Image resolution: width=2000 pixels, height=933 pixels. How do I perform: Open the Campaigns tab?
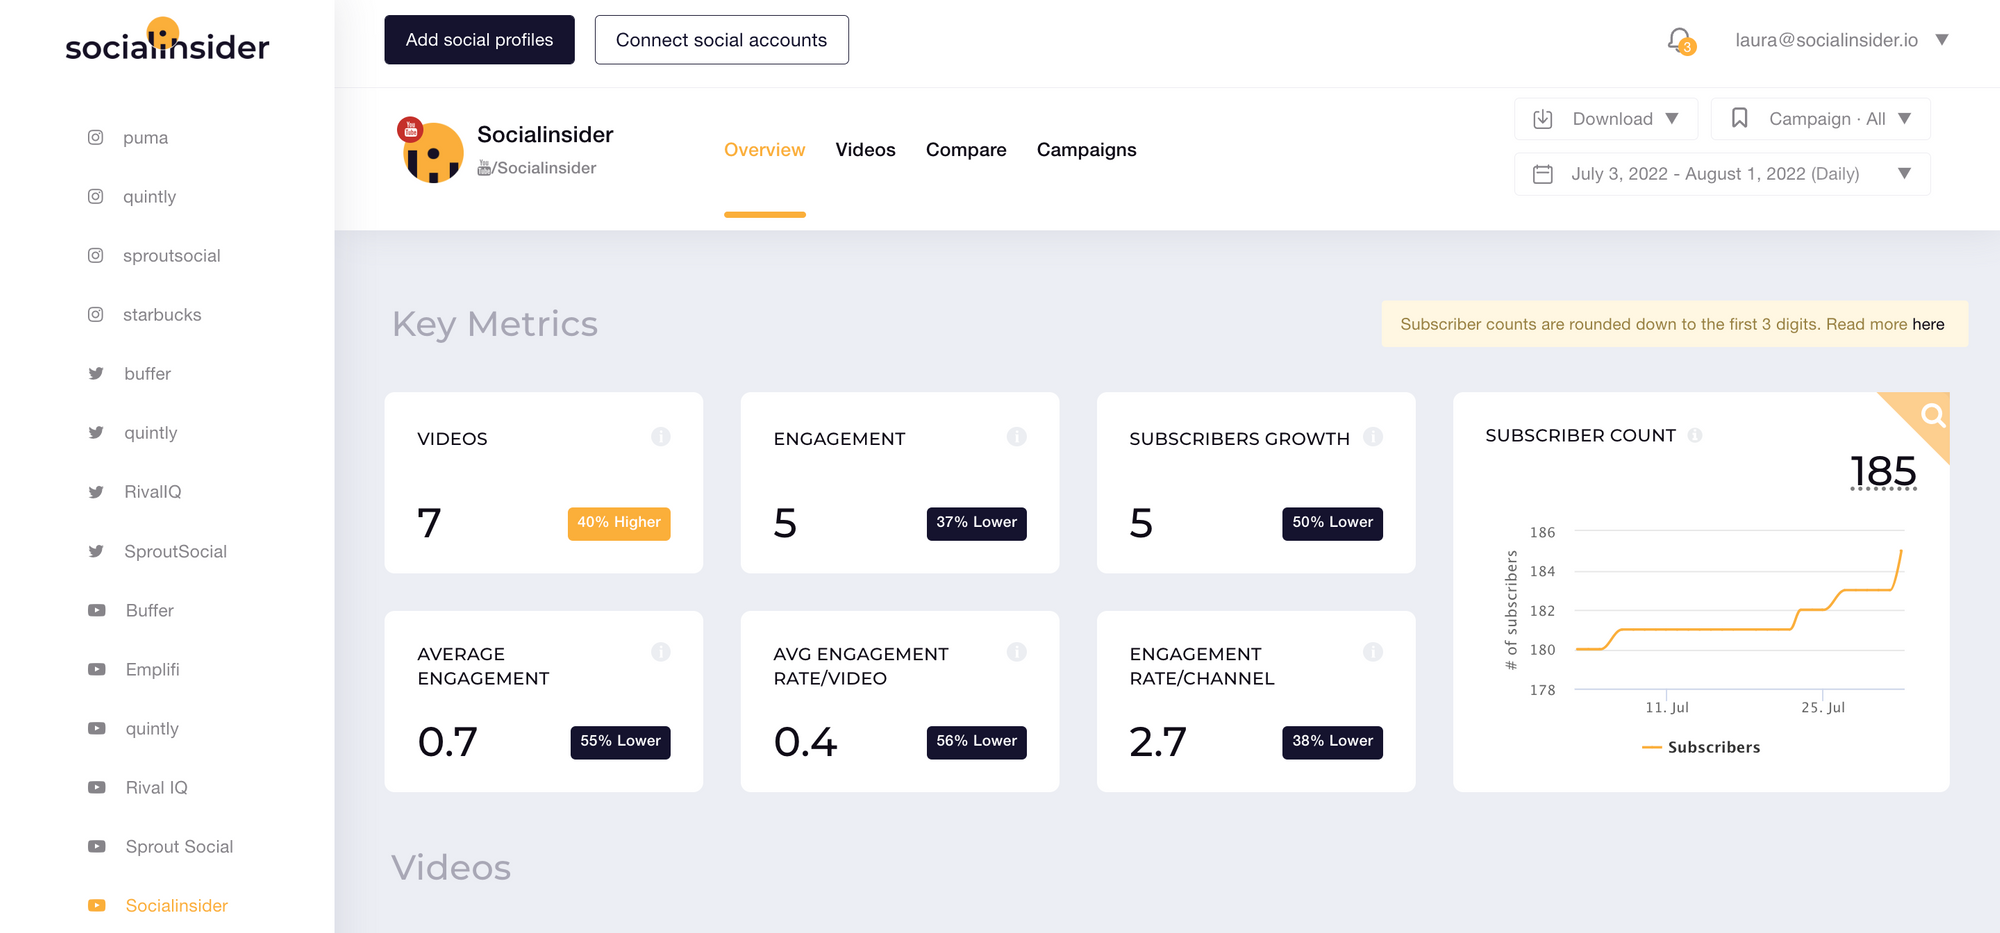tap(1087, 150)
